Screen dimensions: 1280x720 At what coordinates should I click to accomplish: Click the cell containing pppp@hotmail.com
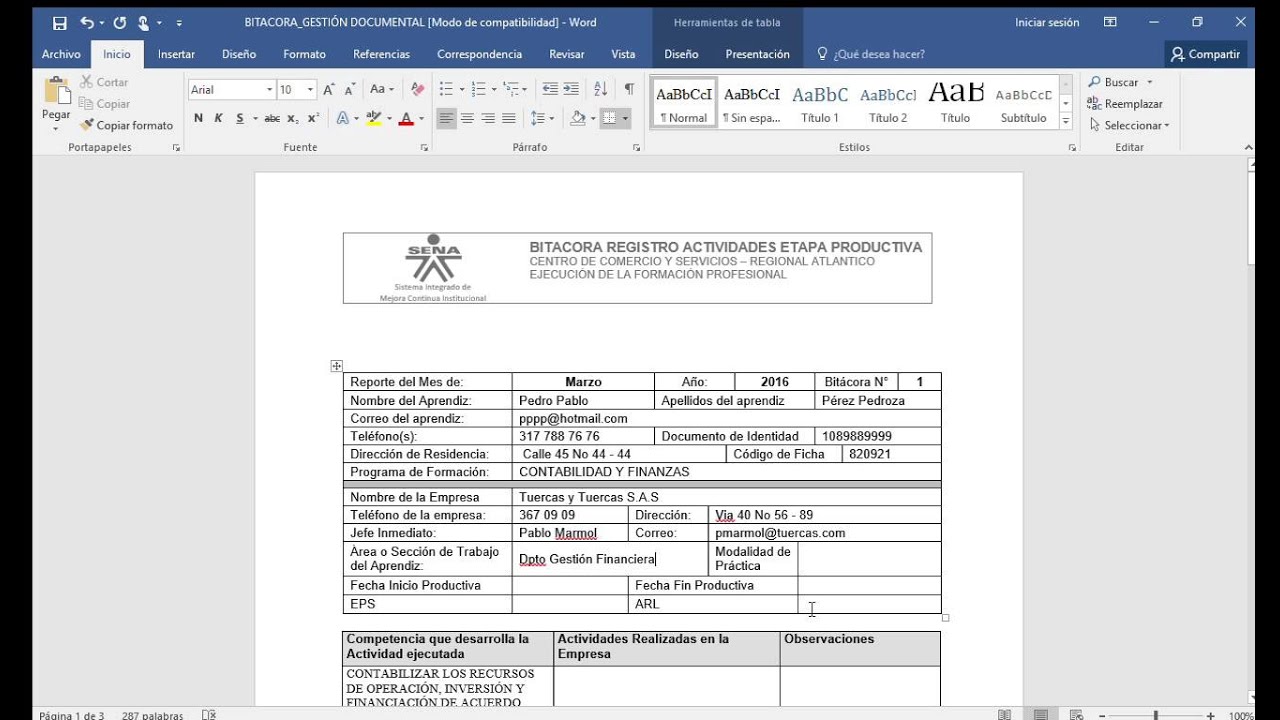point(726,419)
